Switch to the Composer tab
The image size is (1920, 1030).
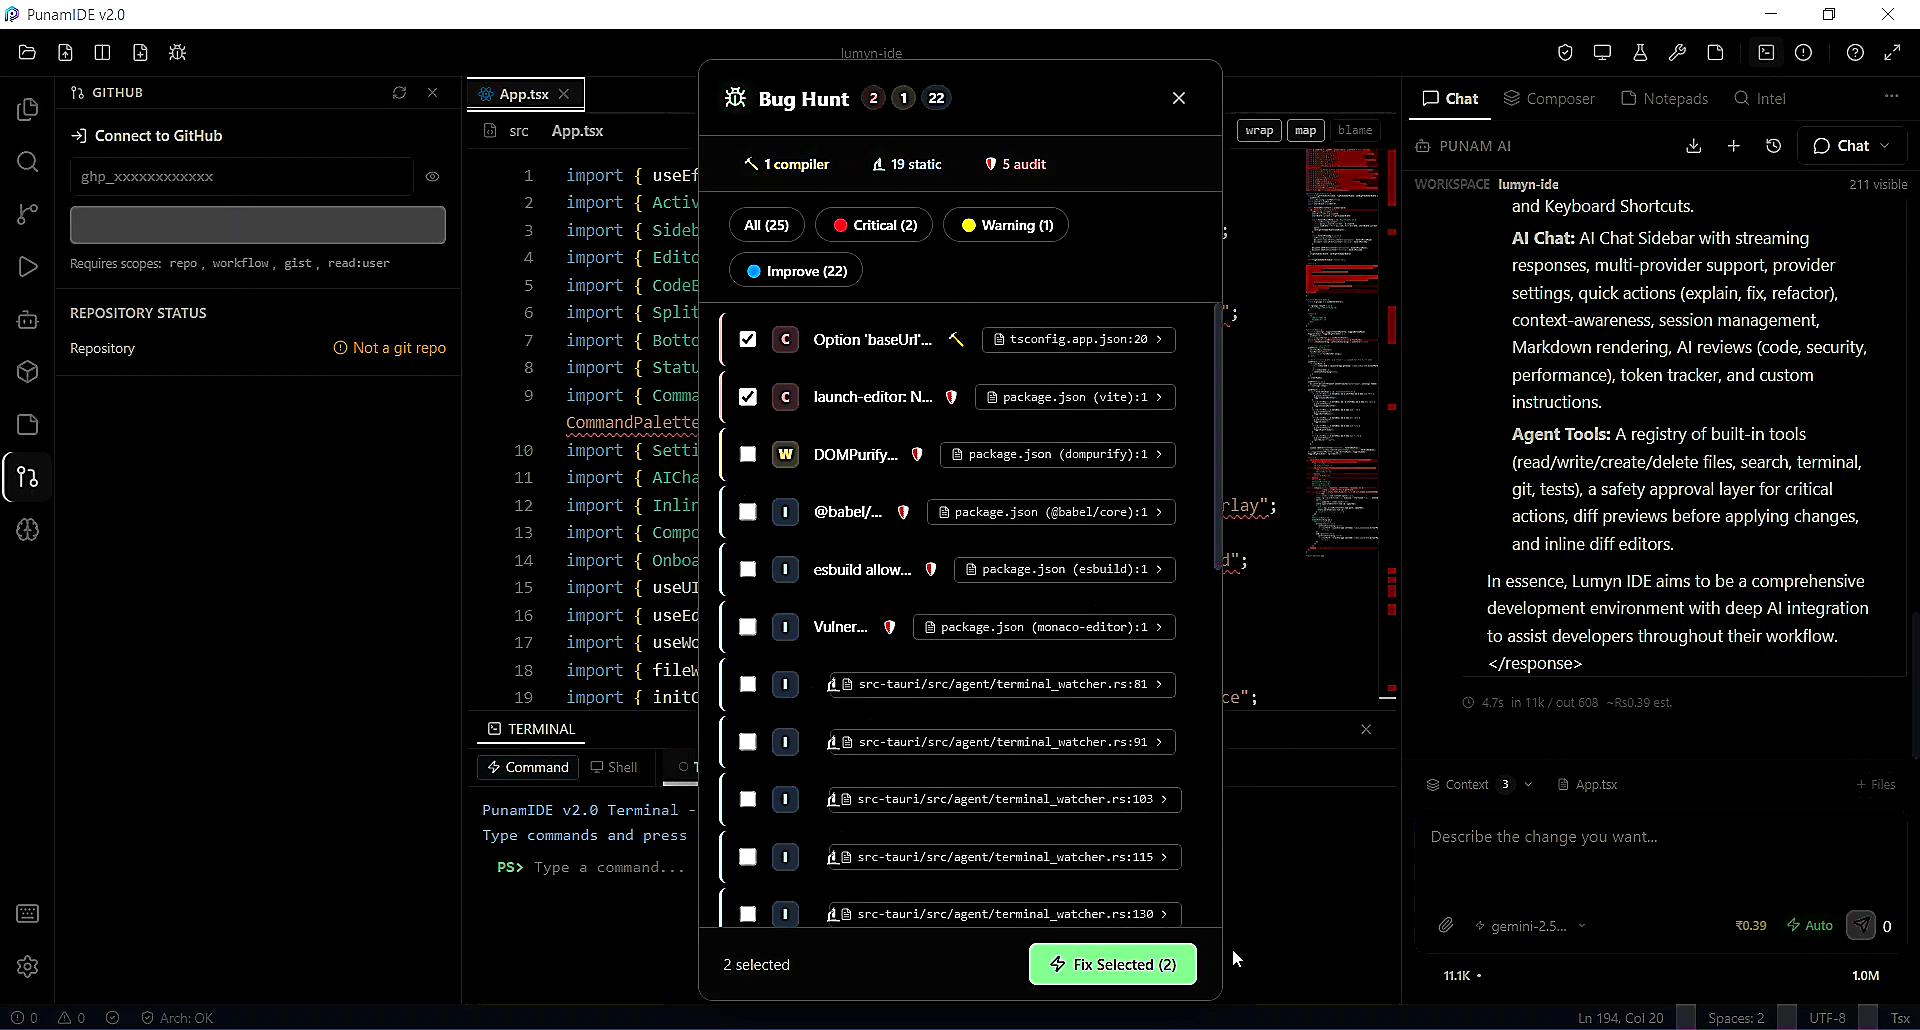(x=1549, y=99)
